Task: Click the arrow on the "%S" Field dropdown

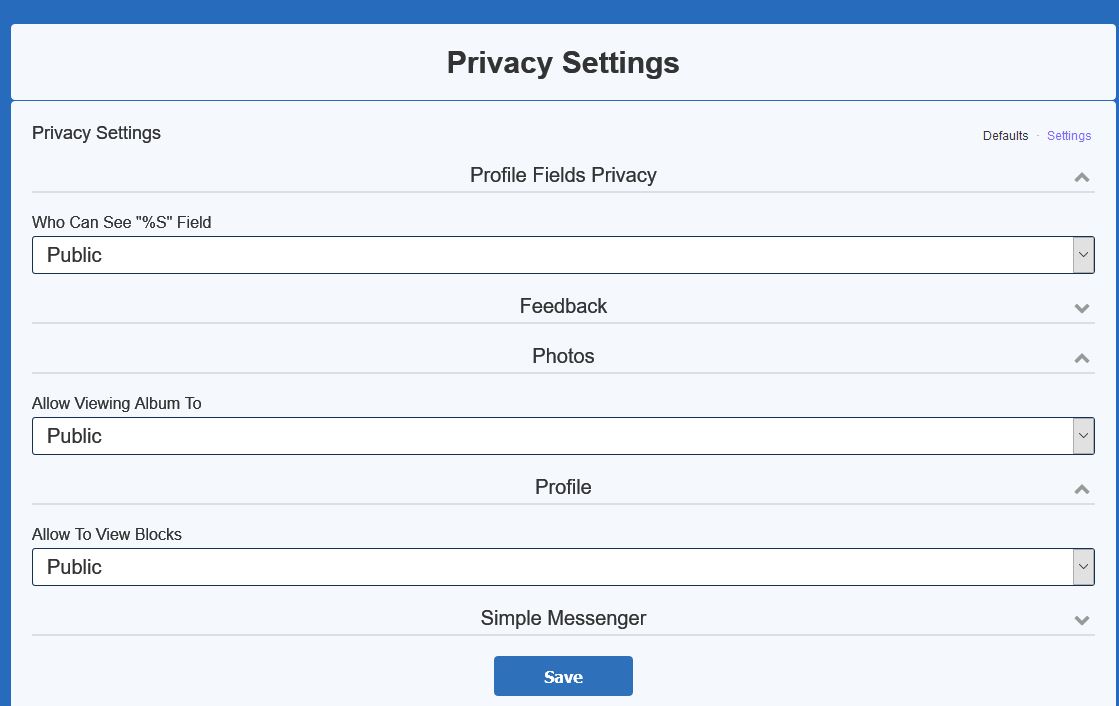Action: 1083,255
